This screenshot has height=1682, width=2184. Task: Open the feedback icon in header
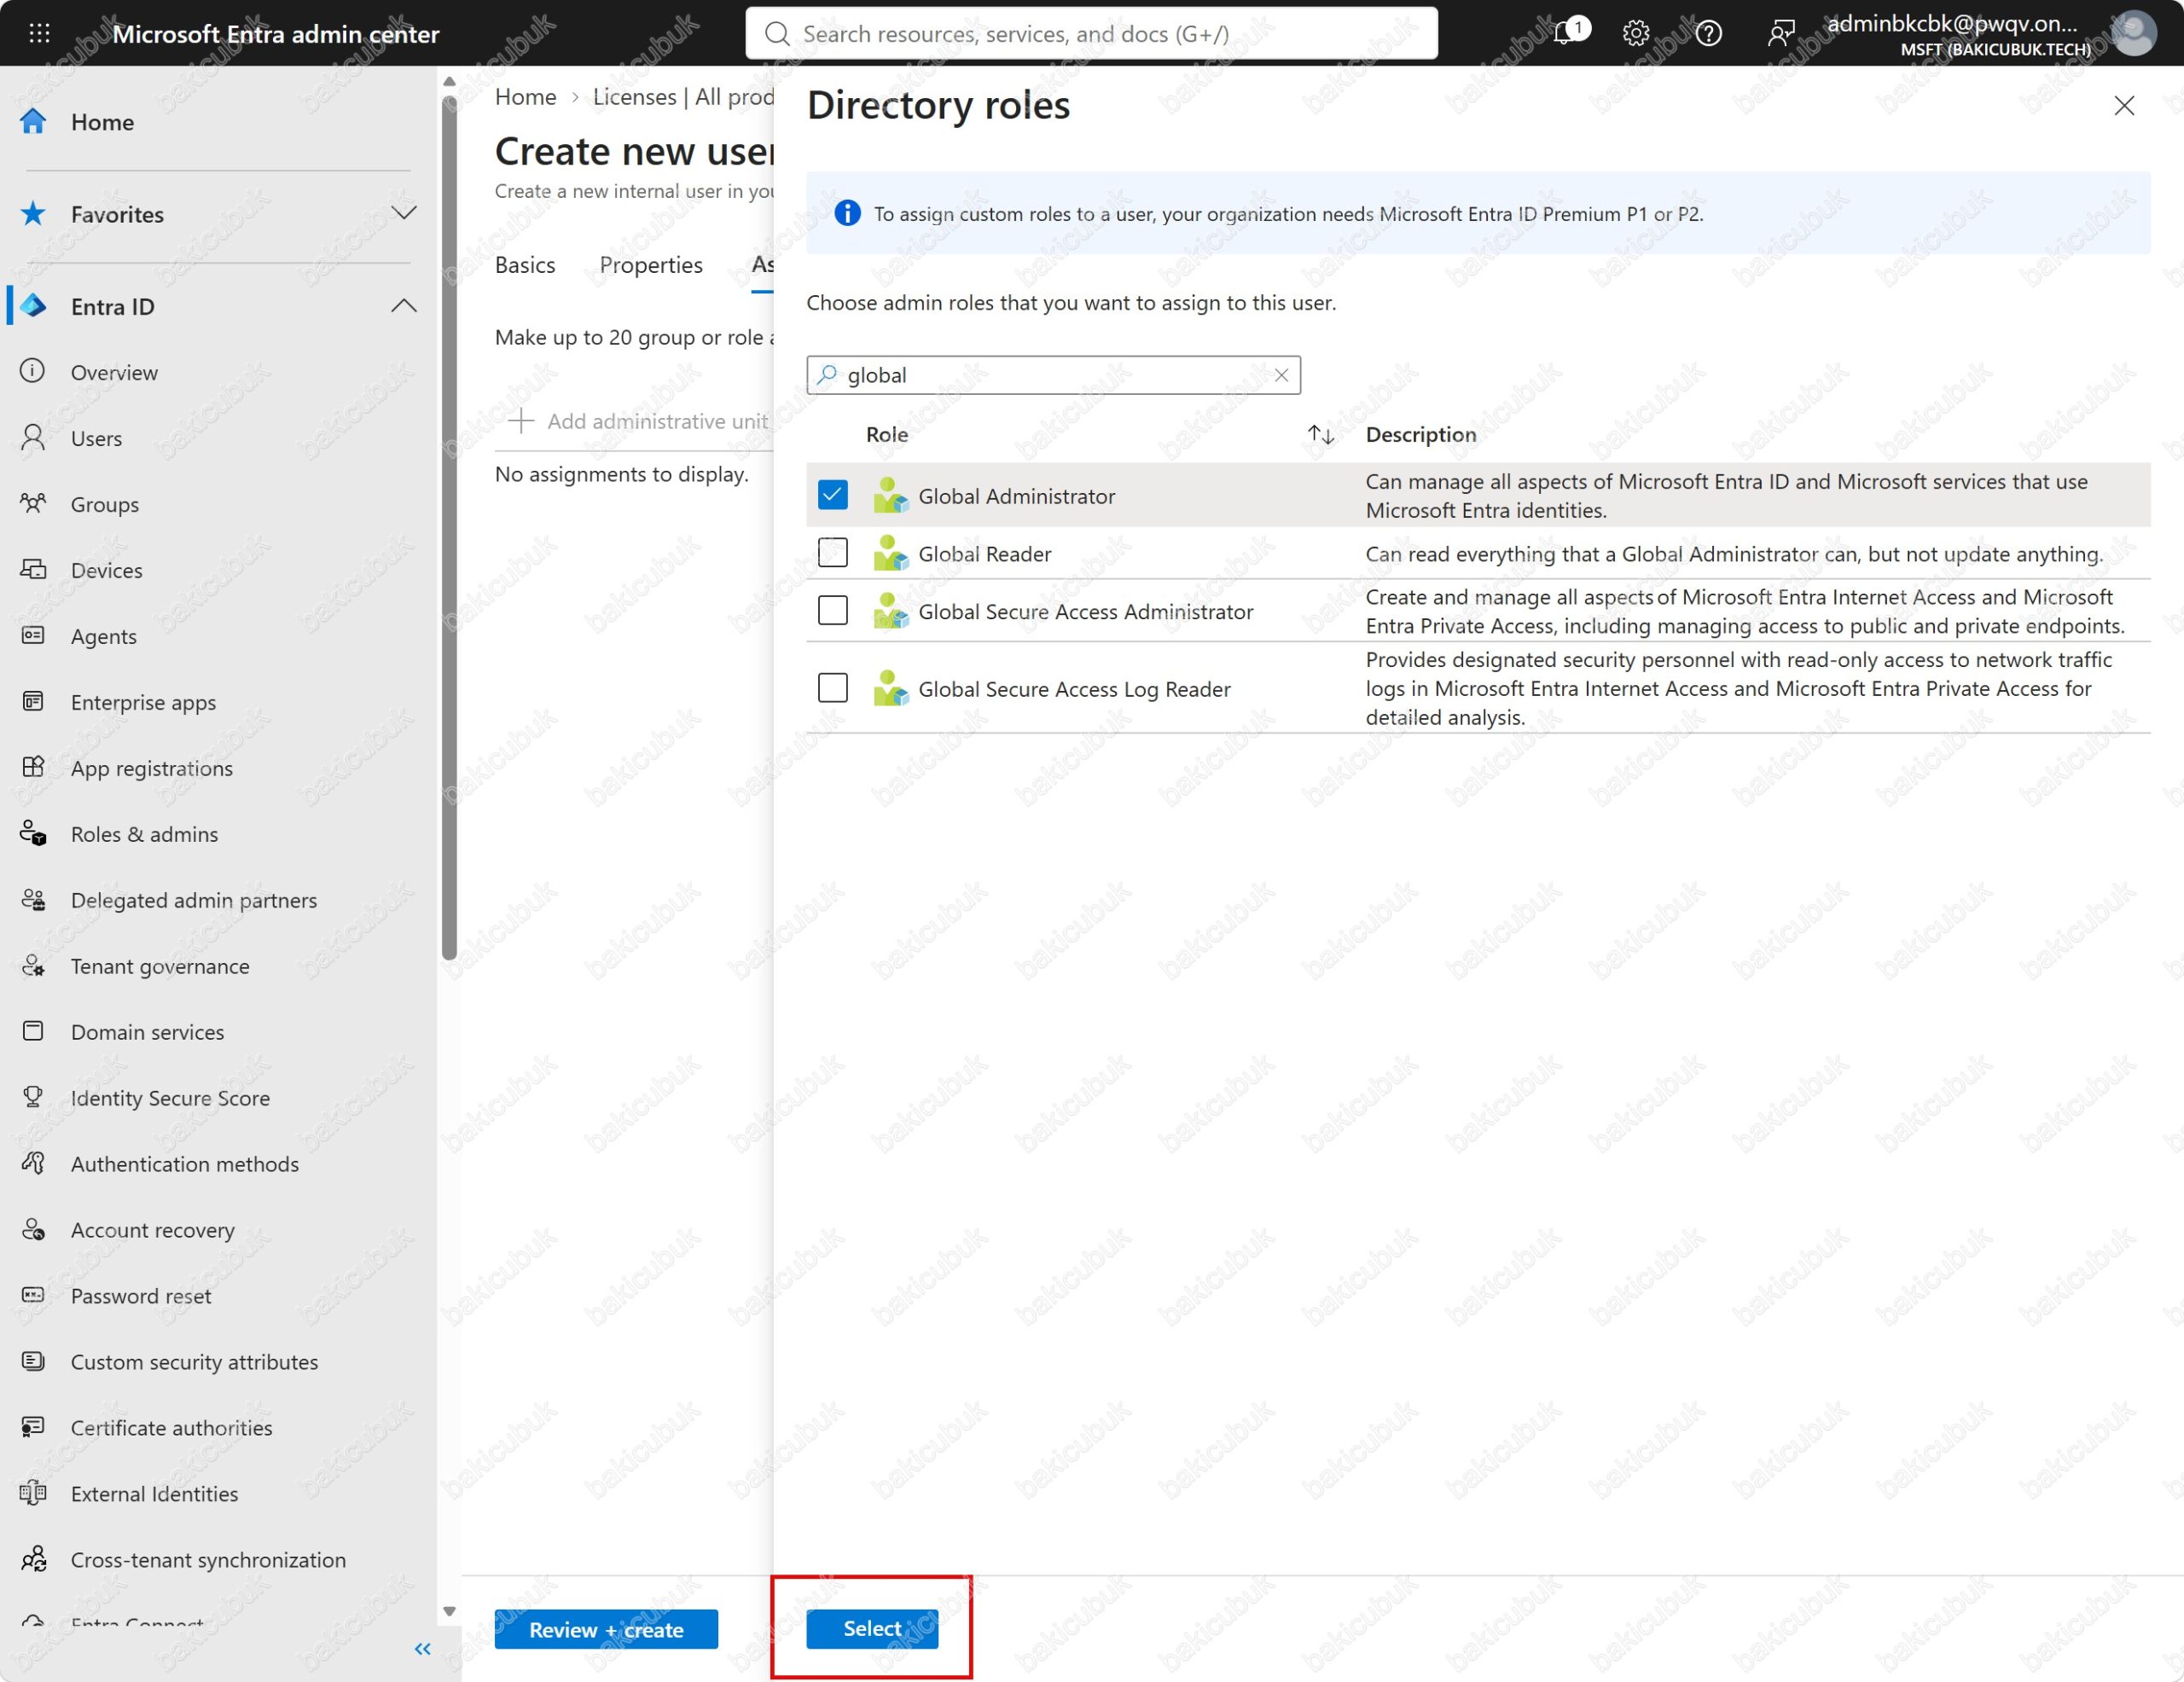[x=1781, y=33]
